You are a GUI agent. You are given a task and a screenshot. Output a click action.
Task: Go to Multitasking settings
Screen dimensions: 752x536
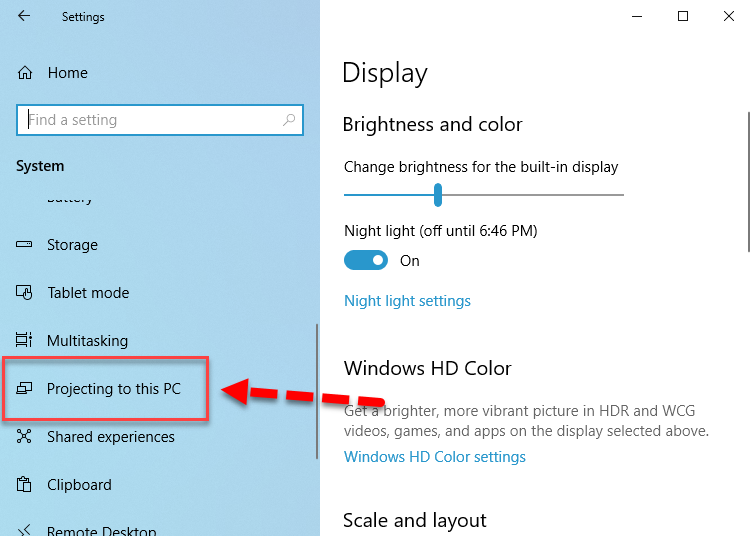(87, 341)
